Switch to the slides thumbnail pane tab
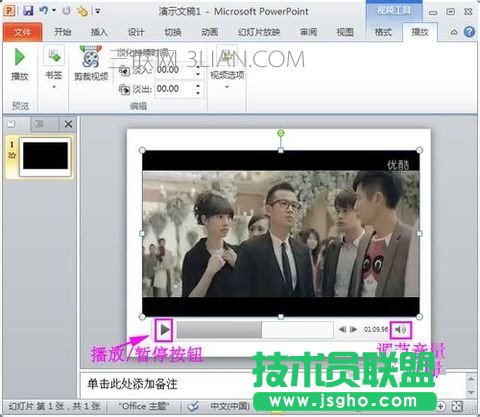 [x=11, y=124]
